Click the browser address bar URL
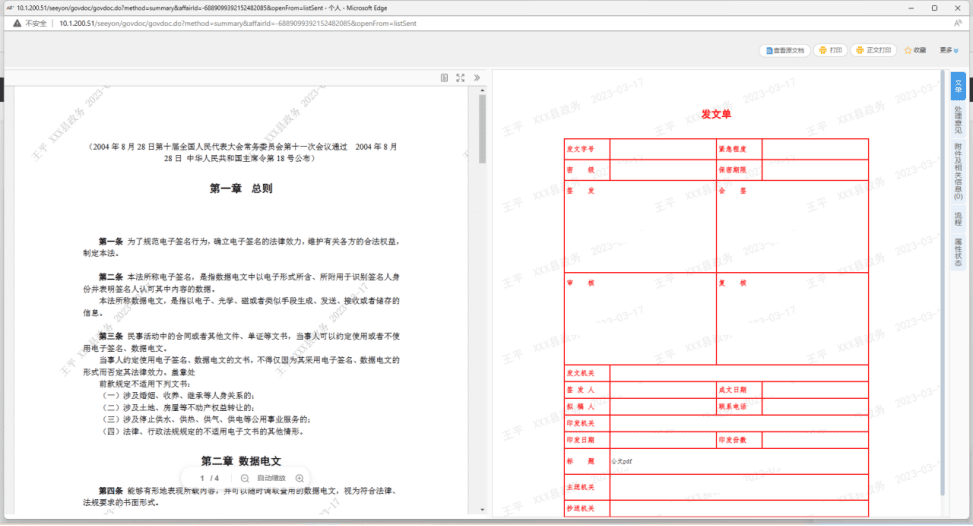This screenshot has width=973, height=526. tap(238, 24)
